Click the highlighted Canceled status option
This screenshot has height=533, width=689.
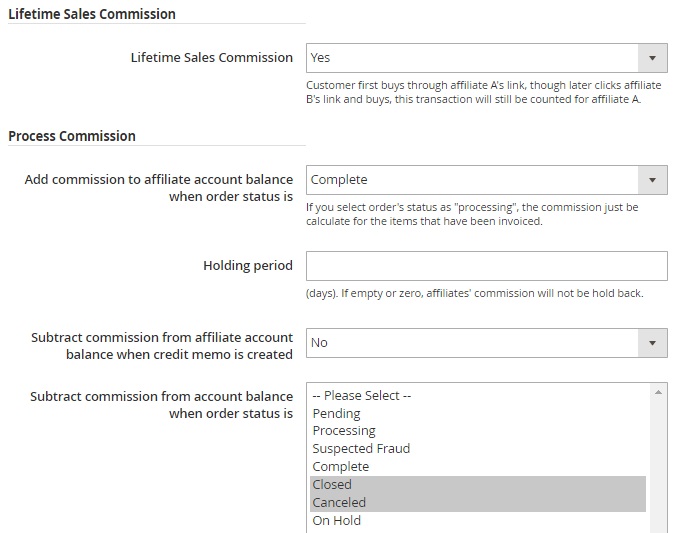339,503
